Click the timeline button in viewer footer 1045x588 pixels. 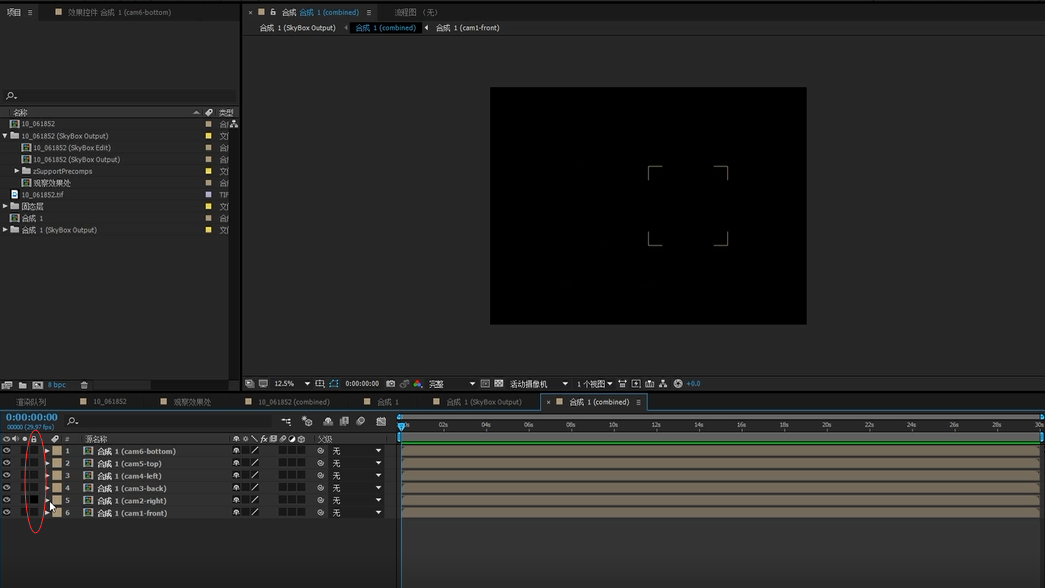click(649, 384)
